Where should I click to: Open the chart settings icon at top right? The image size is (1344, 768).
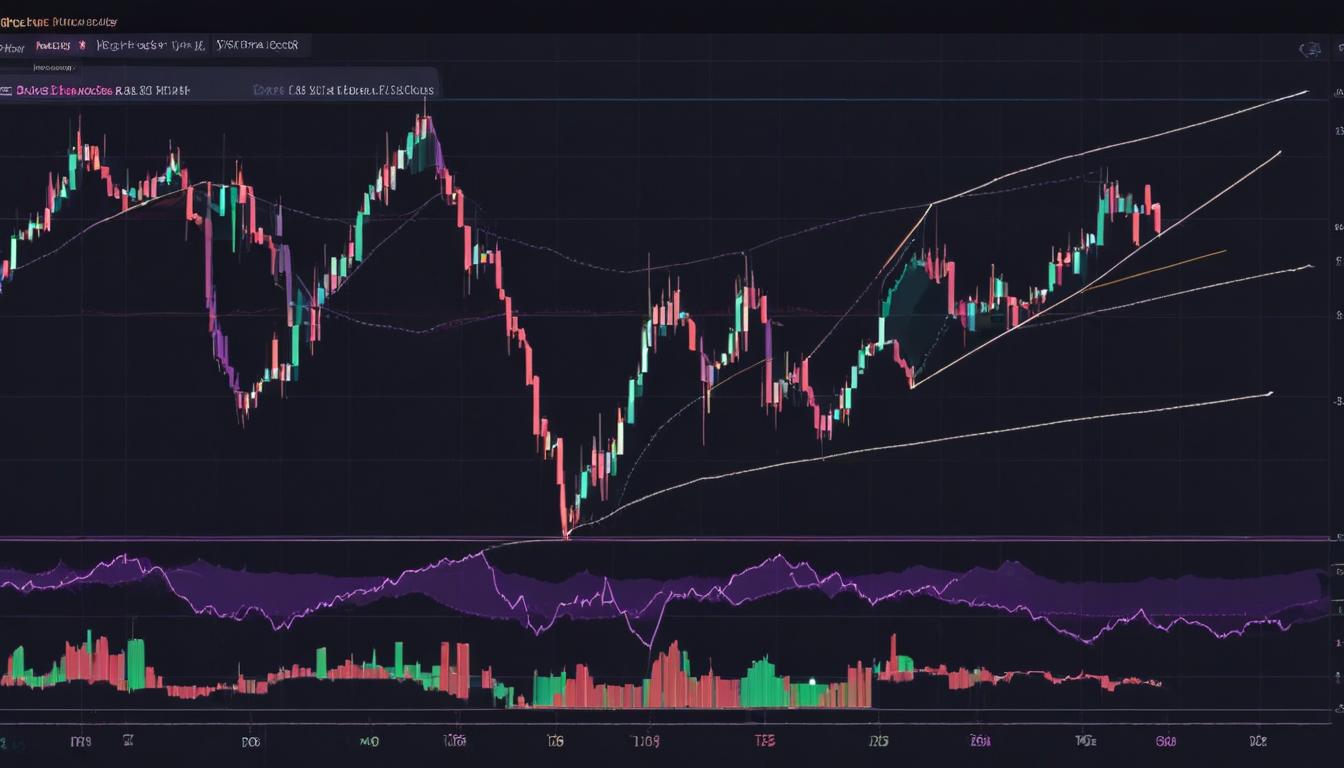1310,48
